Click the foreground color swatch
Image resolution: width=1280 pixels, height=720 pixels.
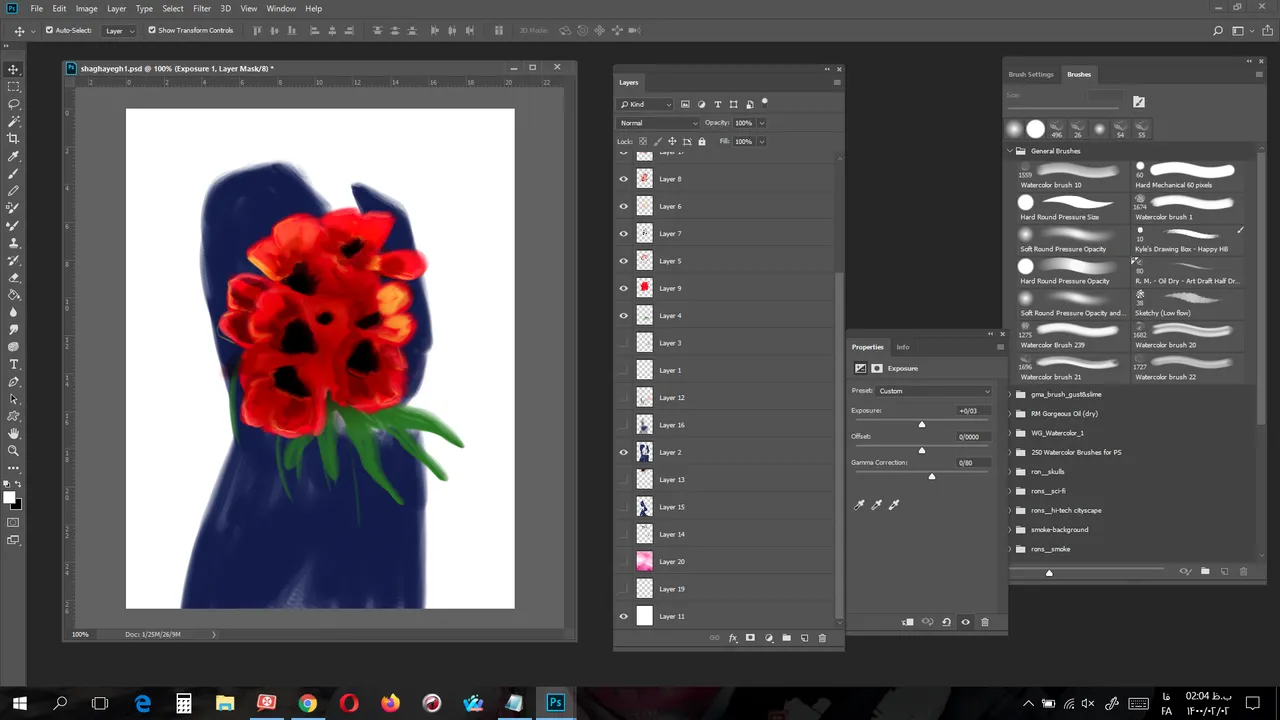coord(9,497)
